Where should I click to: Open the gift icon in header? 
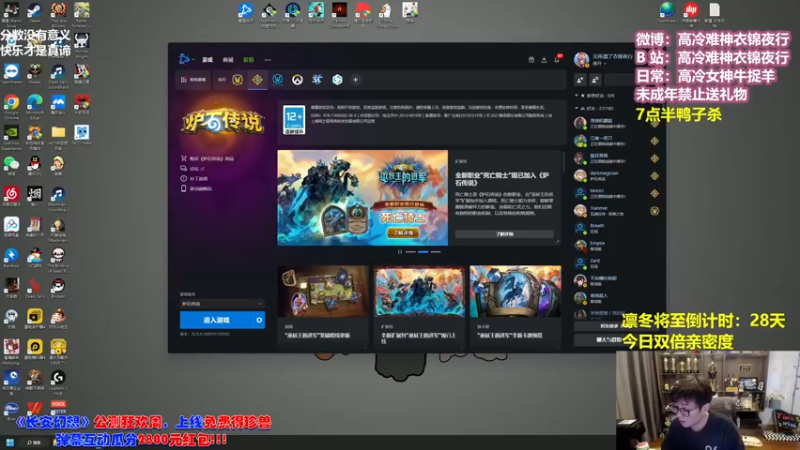[x=531, y=60]
